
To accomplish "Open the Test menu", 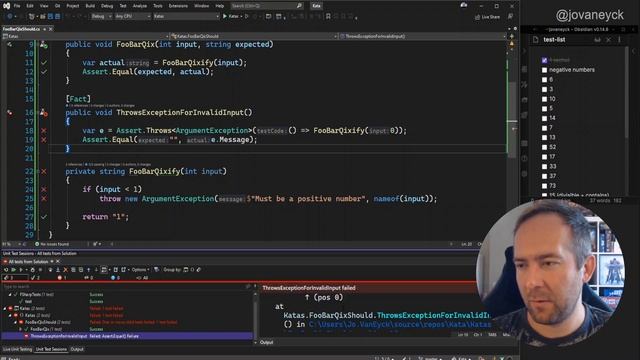I will [x=123, y=6].
